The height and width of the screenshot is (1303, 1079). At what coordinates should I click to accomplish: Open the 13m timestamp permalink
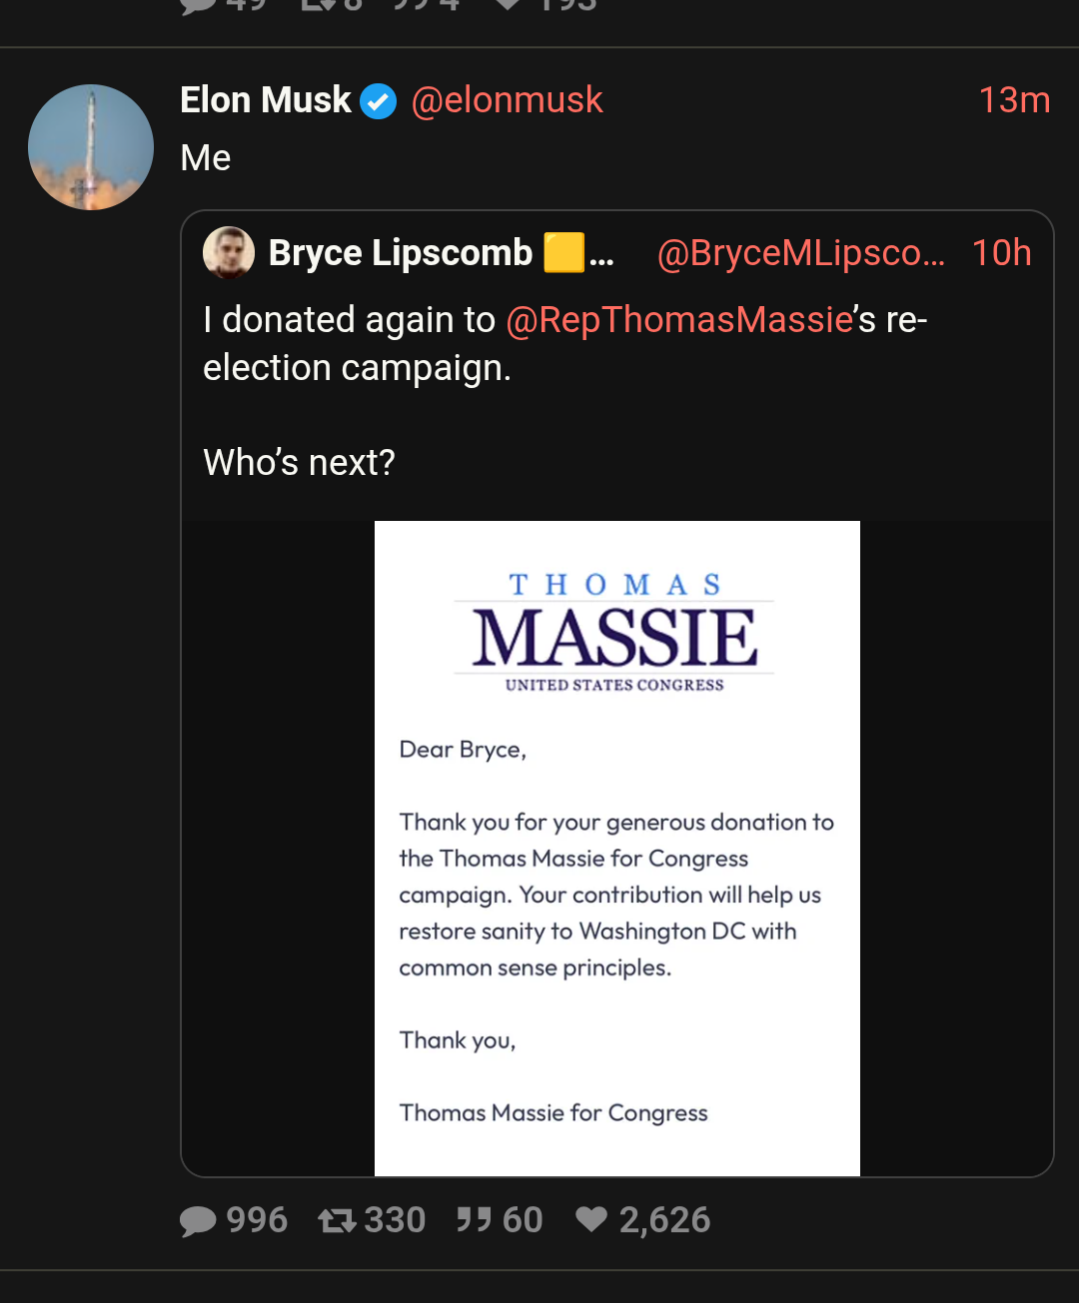coord(1014,100)
